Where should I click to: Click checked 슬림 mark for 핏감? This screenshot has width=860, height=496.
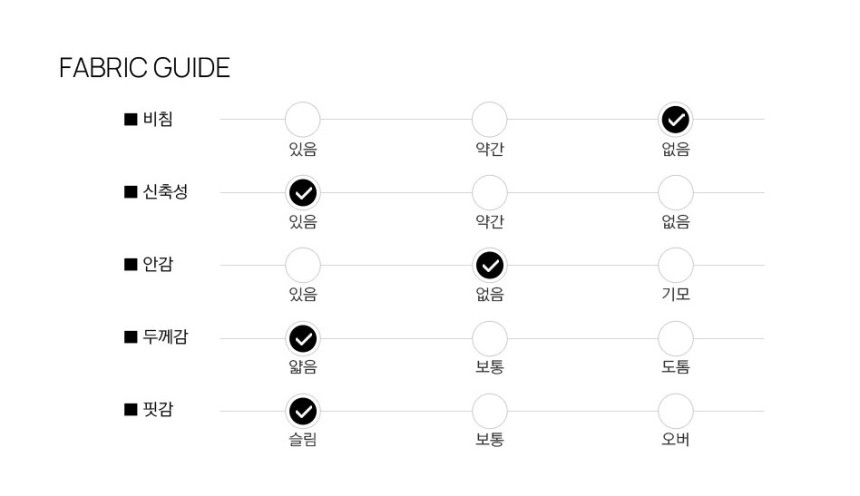point(303,411)
